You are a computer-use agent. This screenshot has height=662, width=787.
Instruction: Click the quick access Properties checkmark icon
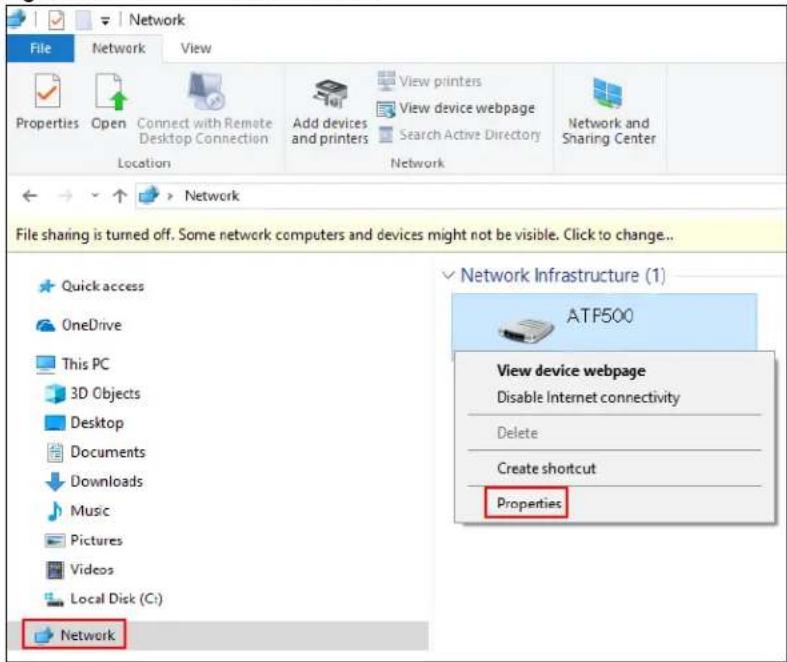pos(56,20)
